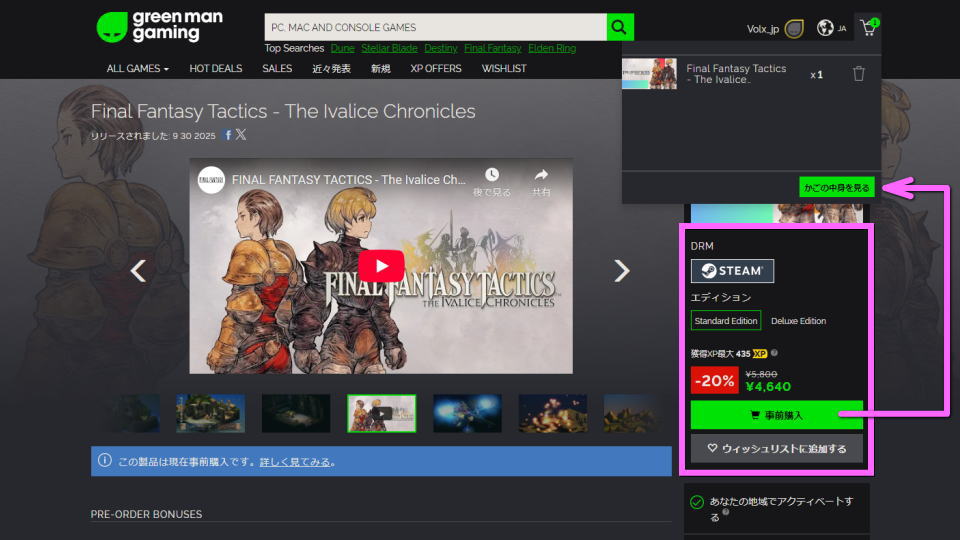Open the ALL GAMES dropdown menu

click(138, 69)
